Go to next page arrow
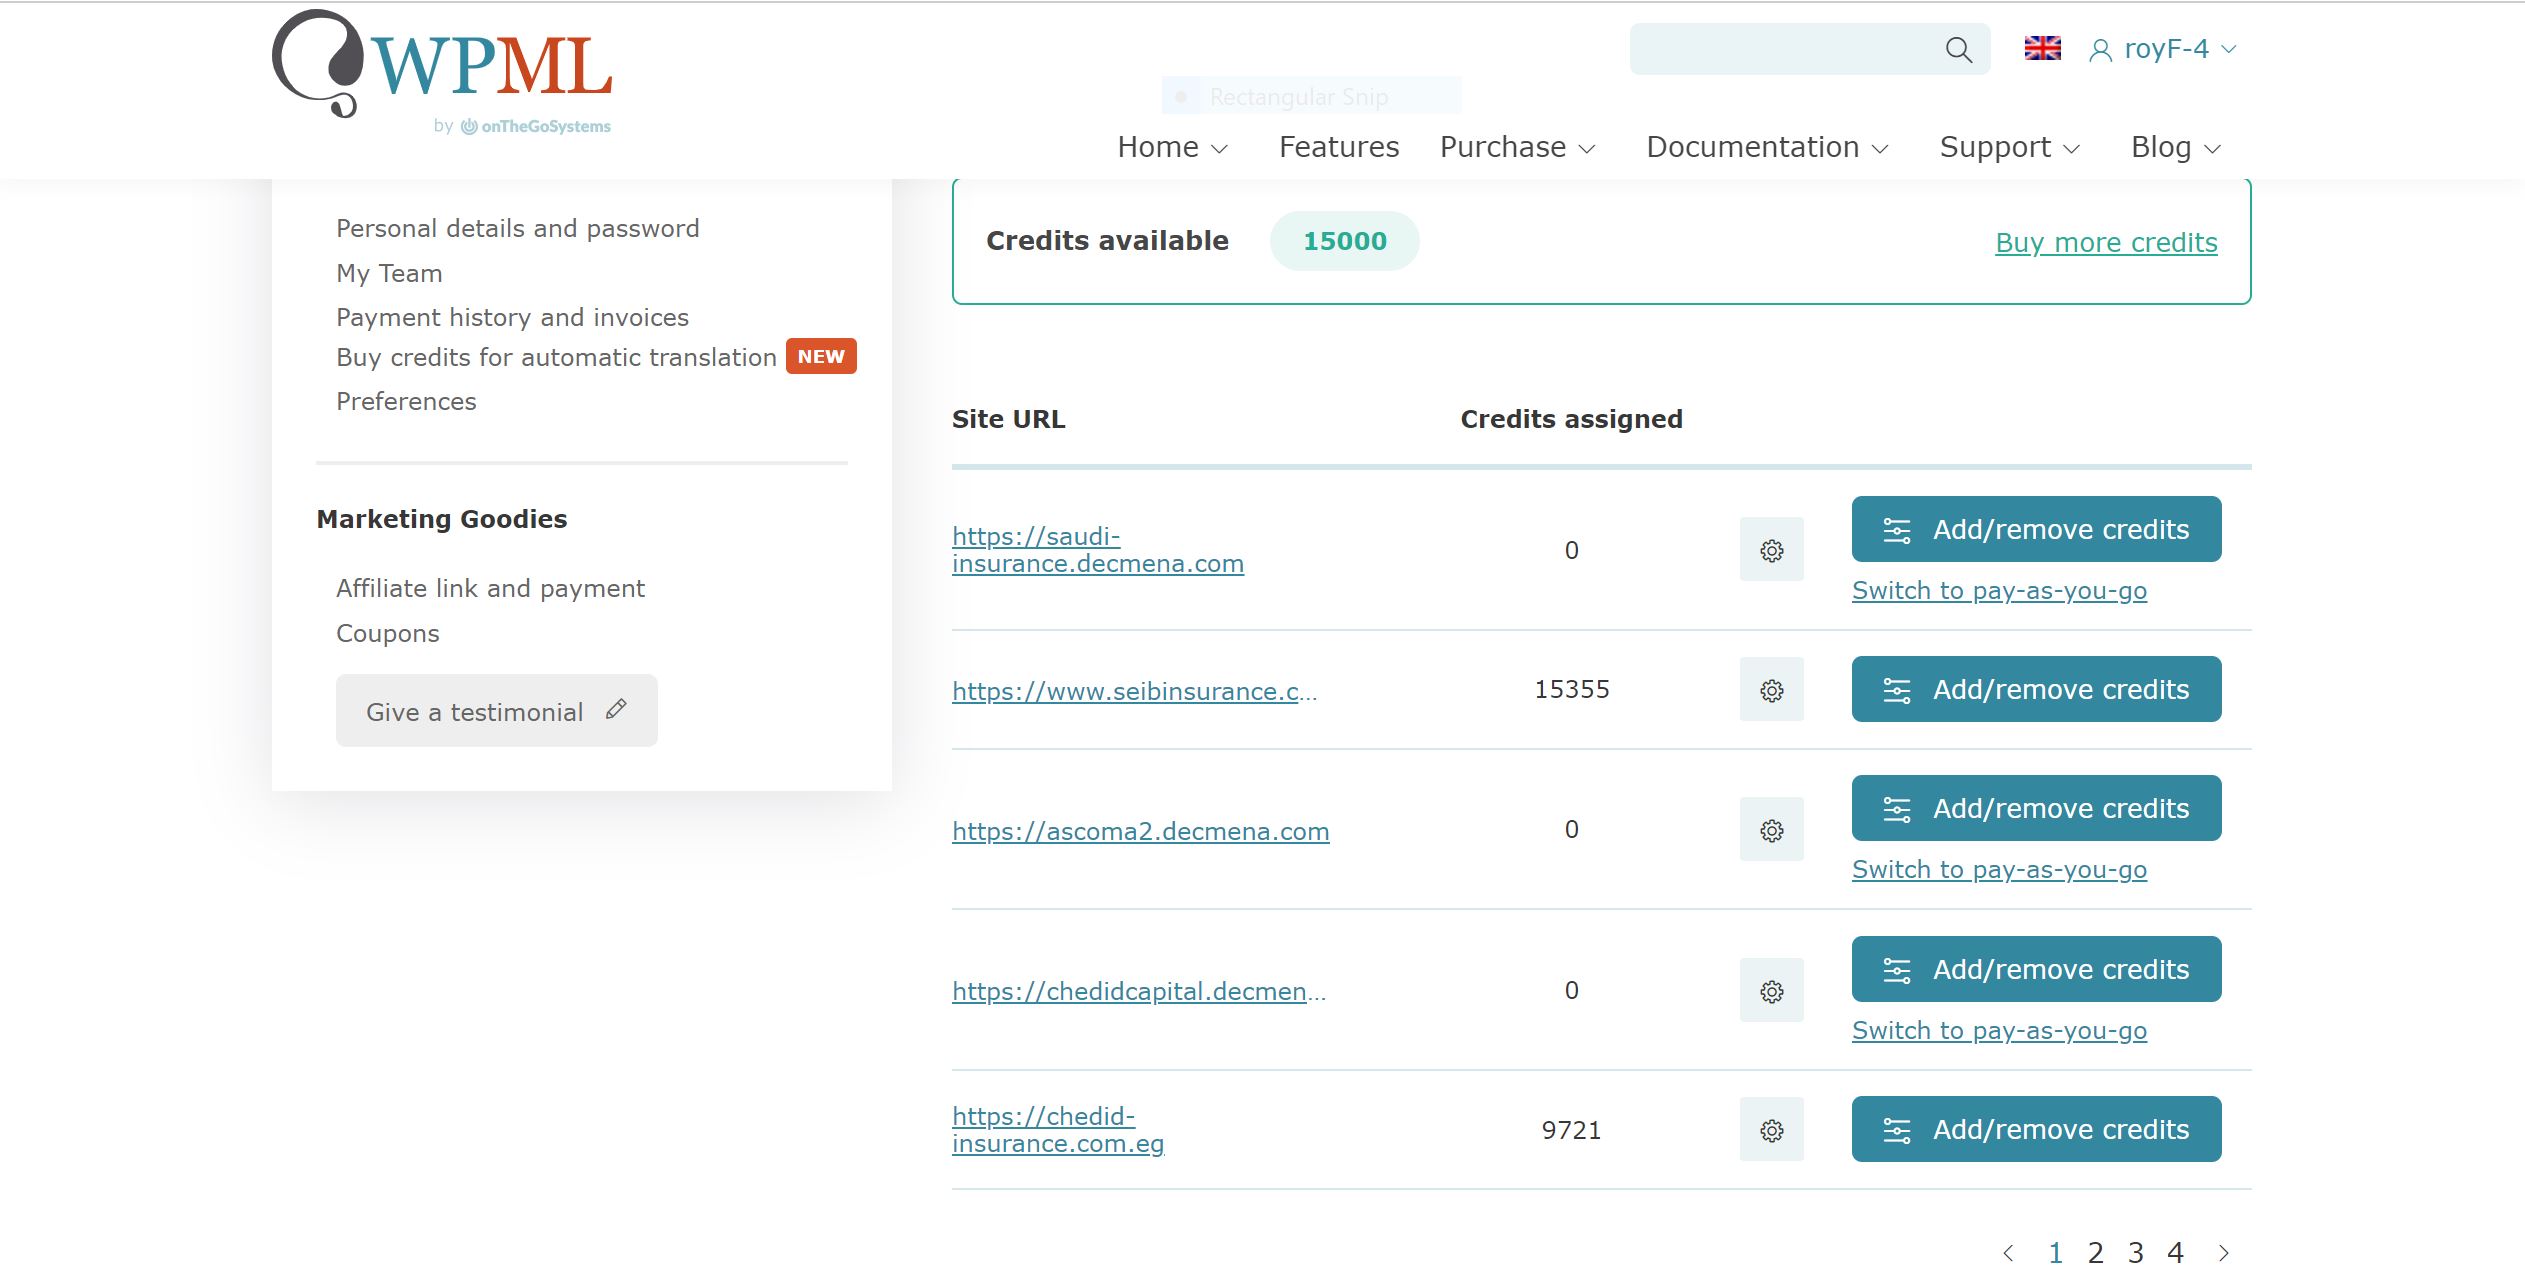Viewport: 2525px width, 1275px height. point(2223,1252)
